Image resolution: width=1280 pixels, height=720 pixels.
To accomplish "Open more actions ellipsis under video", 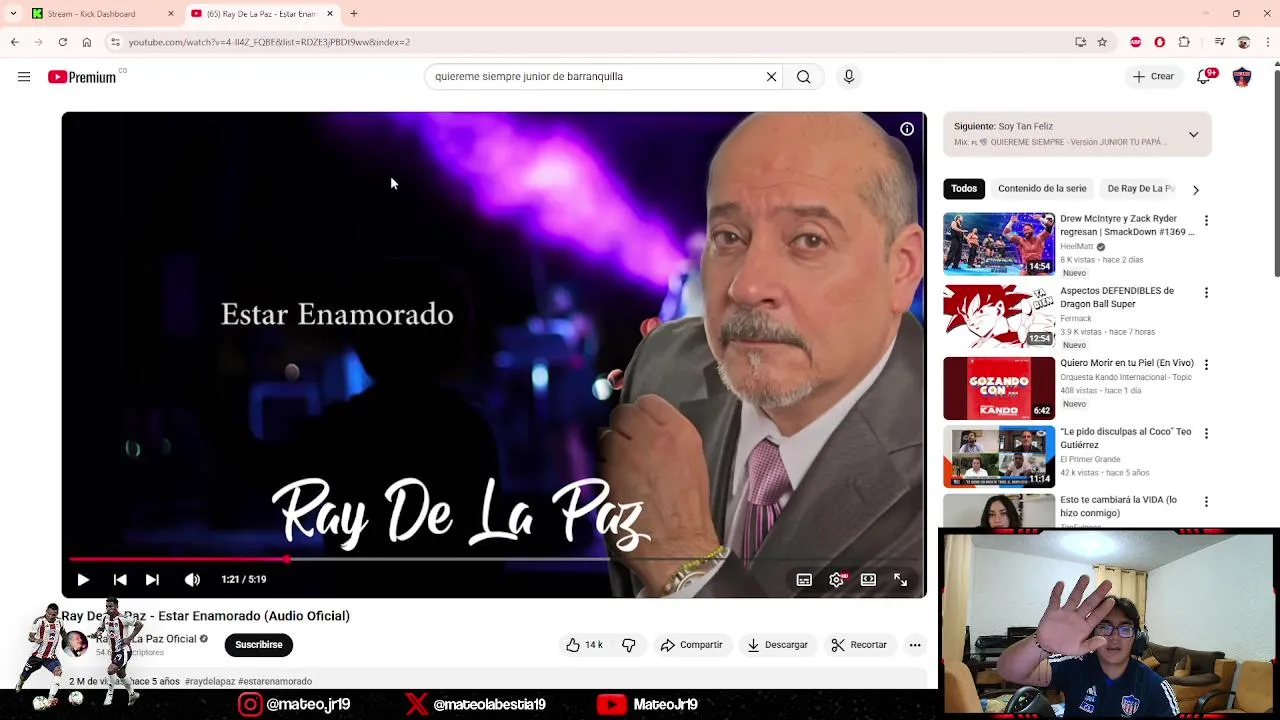I will pyautogui.click(x=914, y=645).
